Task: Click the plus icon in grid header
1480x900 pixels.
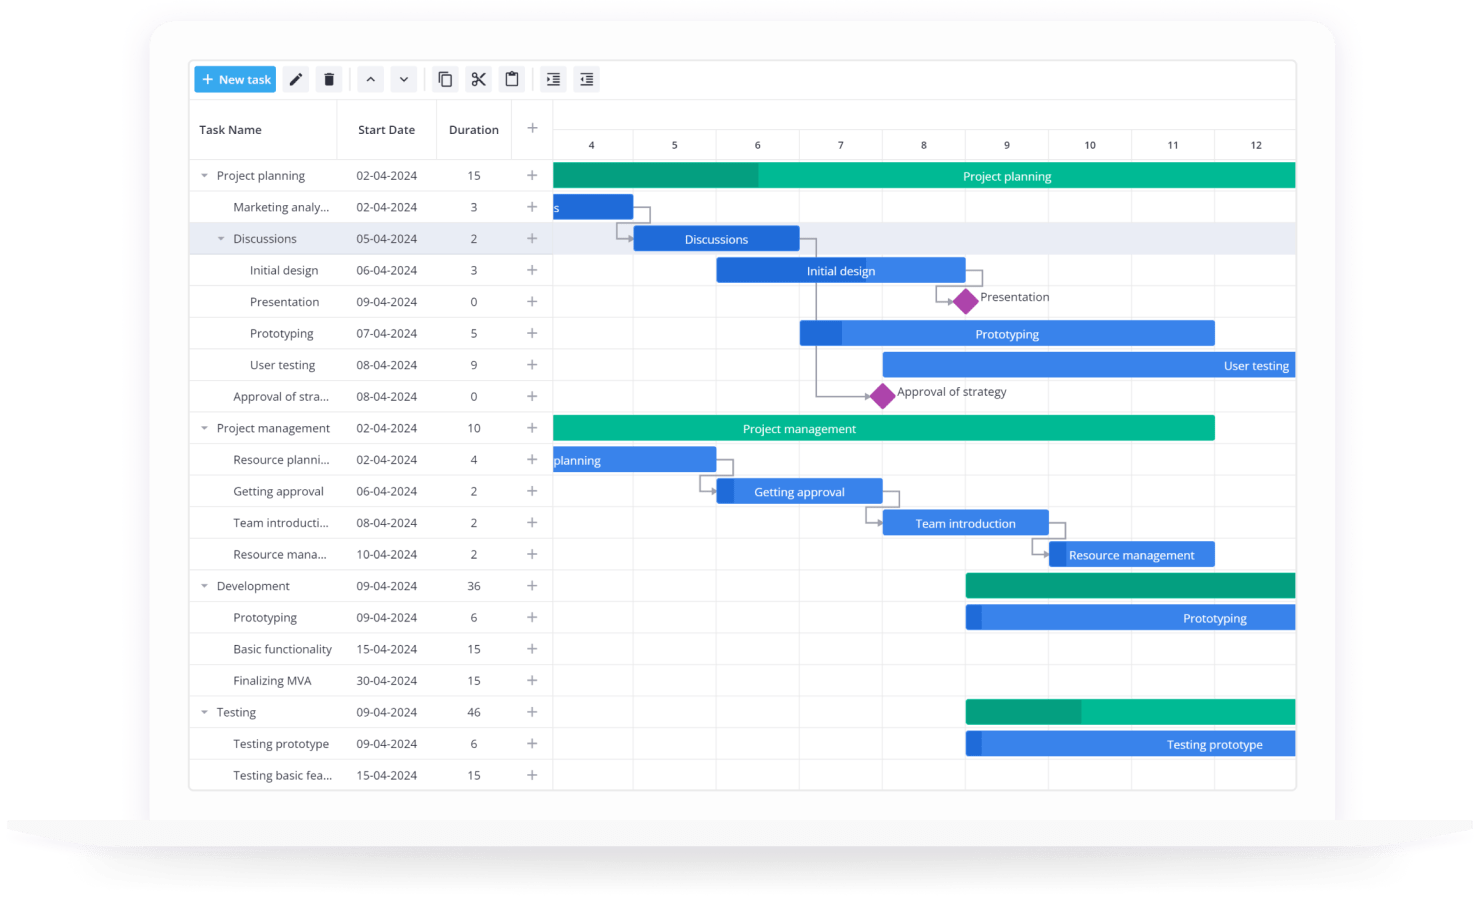Action: [x=532, y=128]
